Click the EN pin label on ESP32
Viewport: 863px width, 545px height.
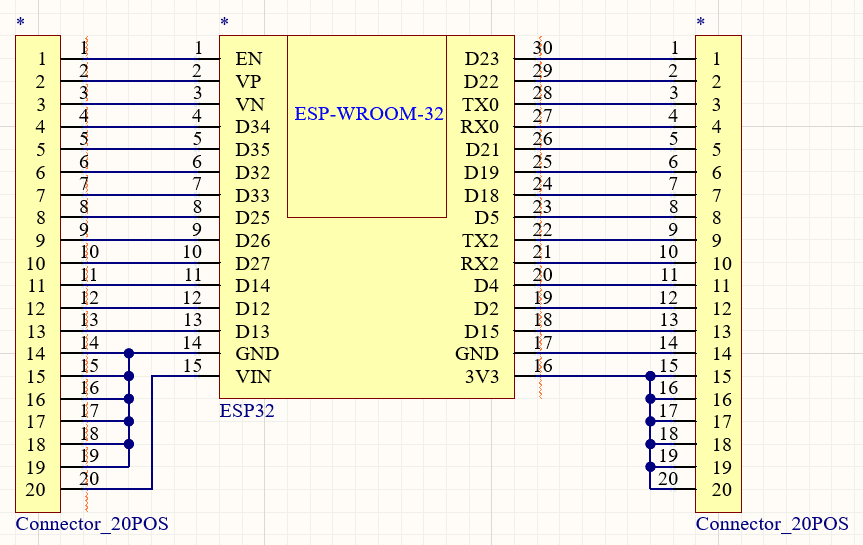[x=249, y=59]
